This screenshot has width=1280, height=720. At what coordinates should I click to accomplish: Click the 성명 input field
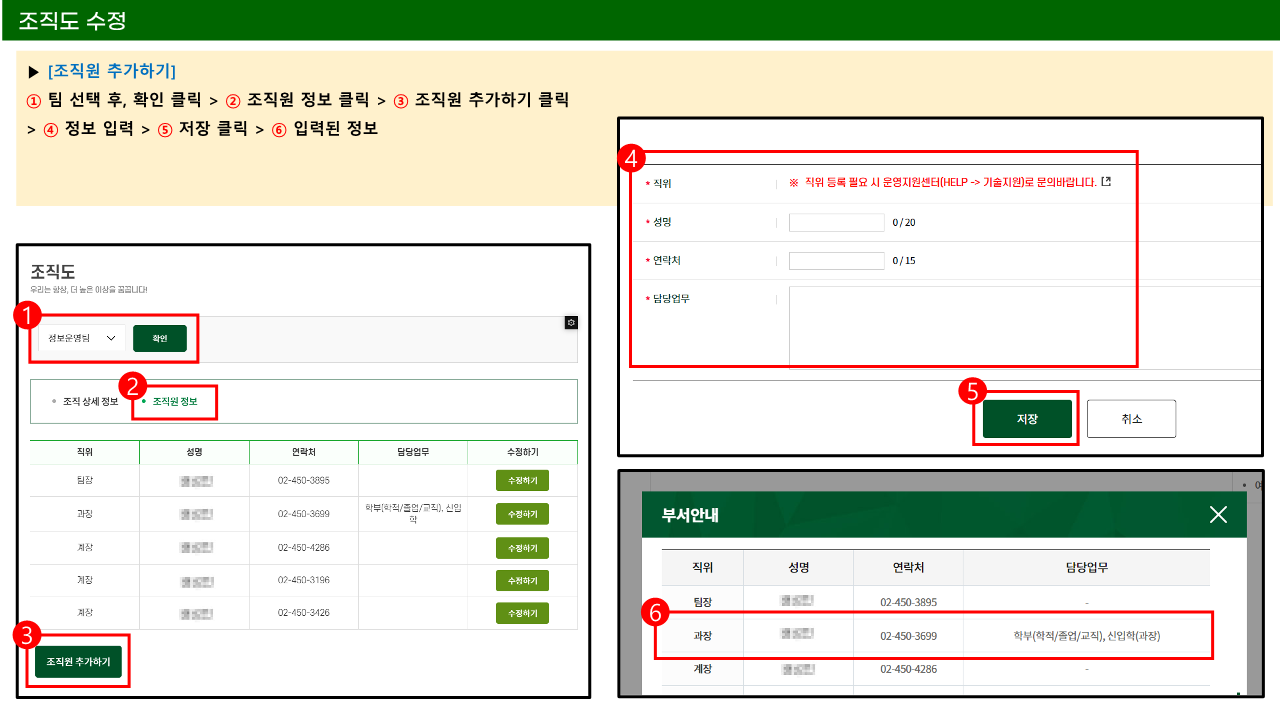(836, 222)
